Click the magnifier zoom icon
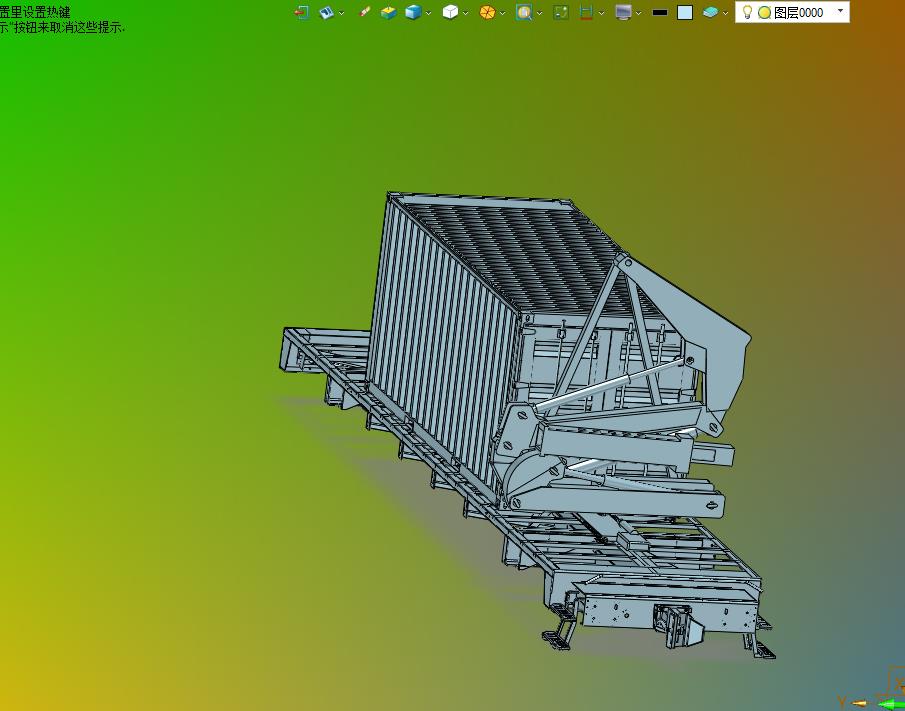 click(x=524, y=12)
